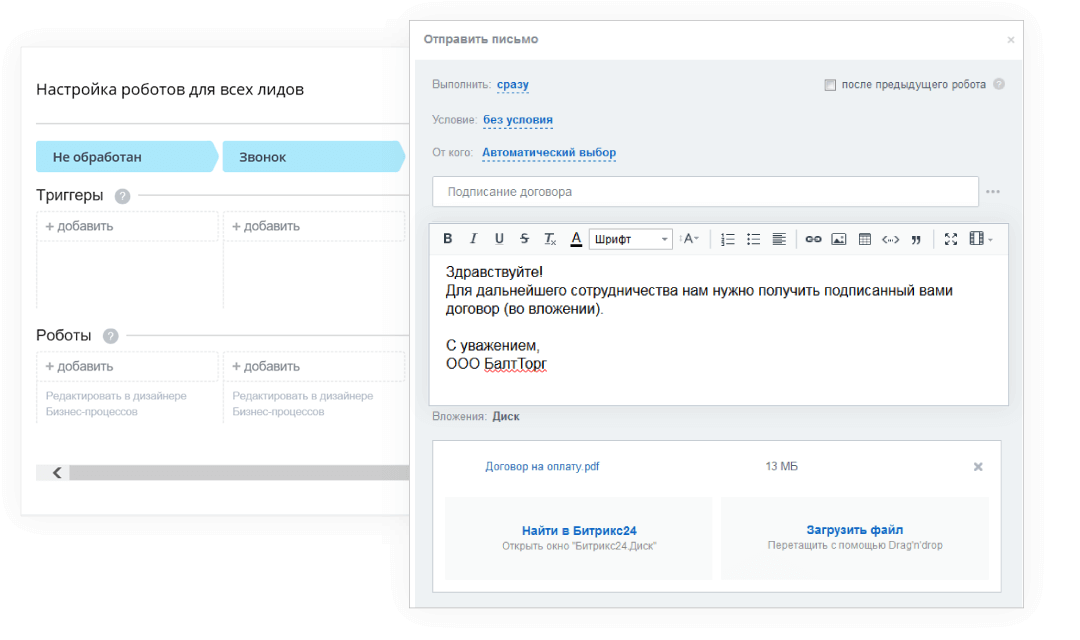Open help icon beside 'Роботы'
The image size is (1080, 640).
110,336
